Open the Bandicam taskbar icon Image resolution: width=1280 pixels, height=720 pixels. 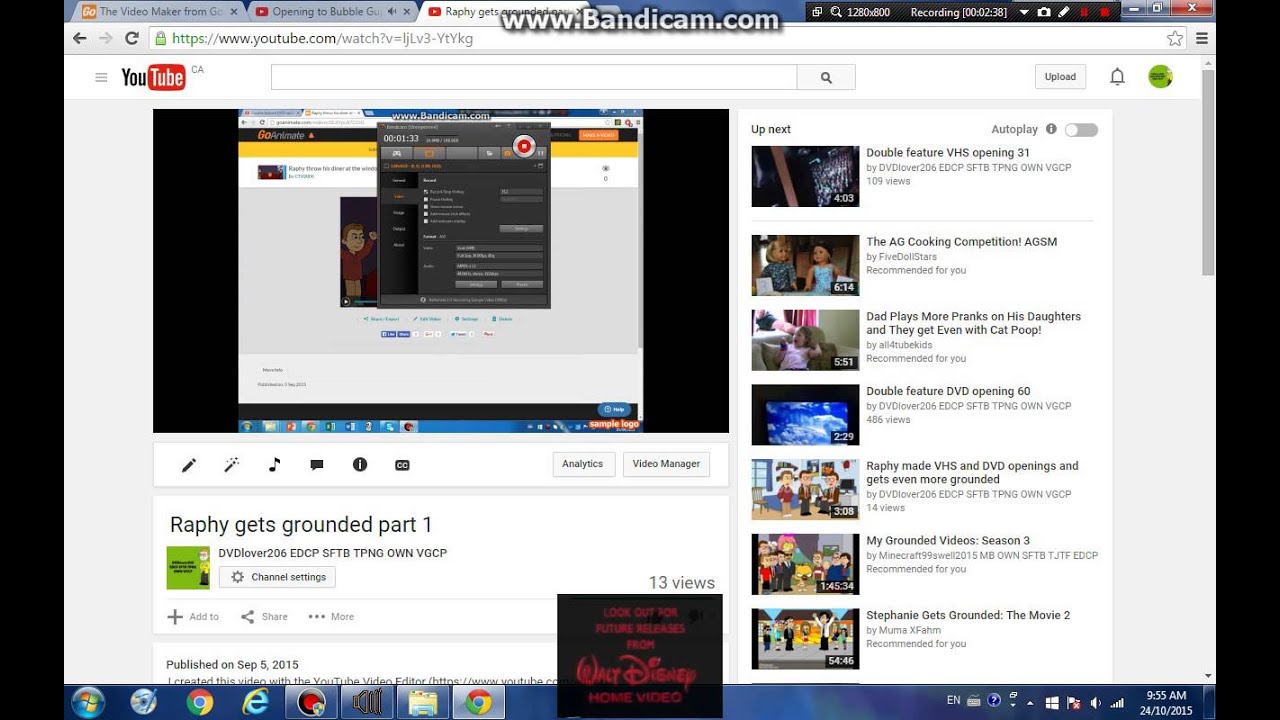coord(312,702)
